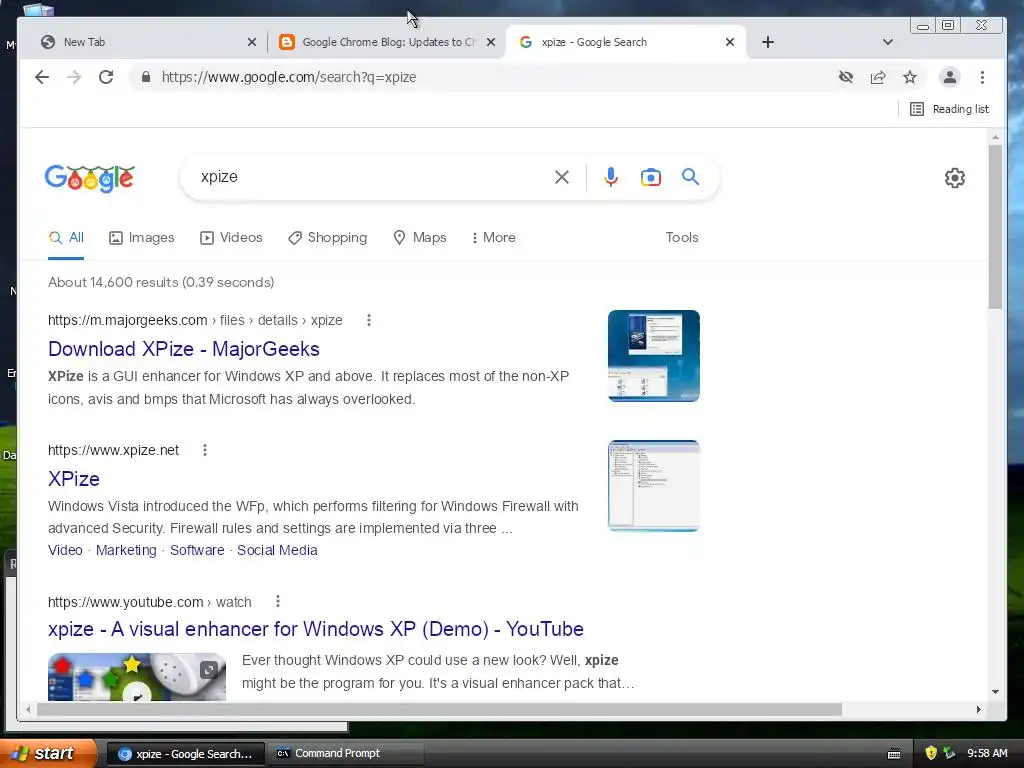Open the Reading list

(950, 109)
